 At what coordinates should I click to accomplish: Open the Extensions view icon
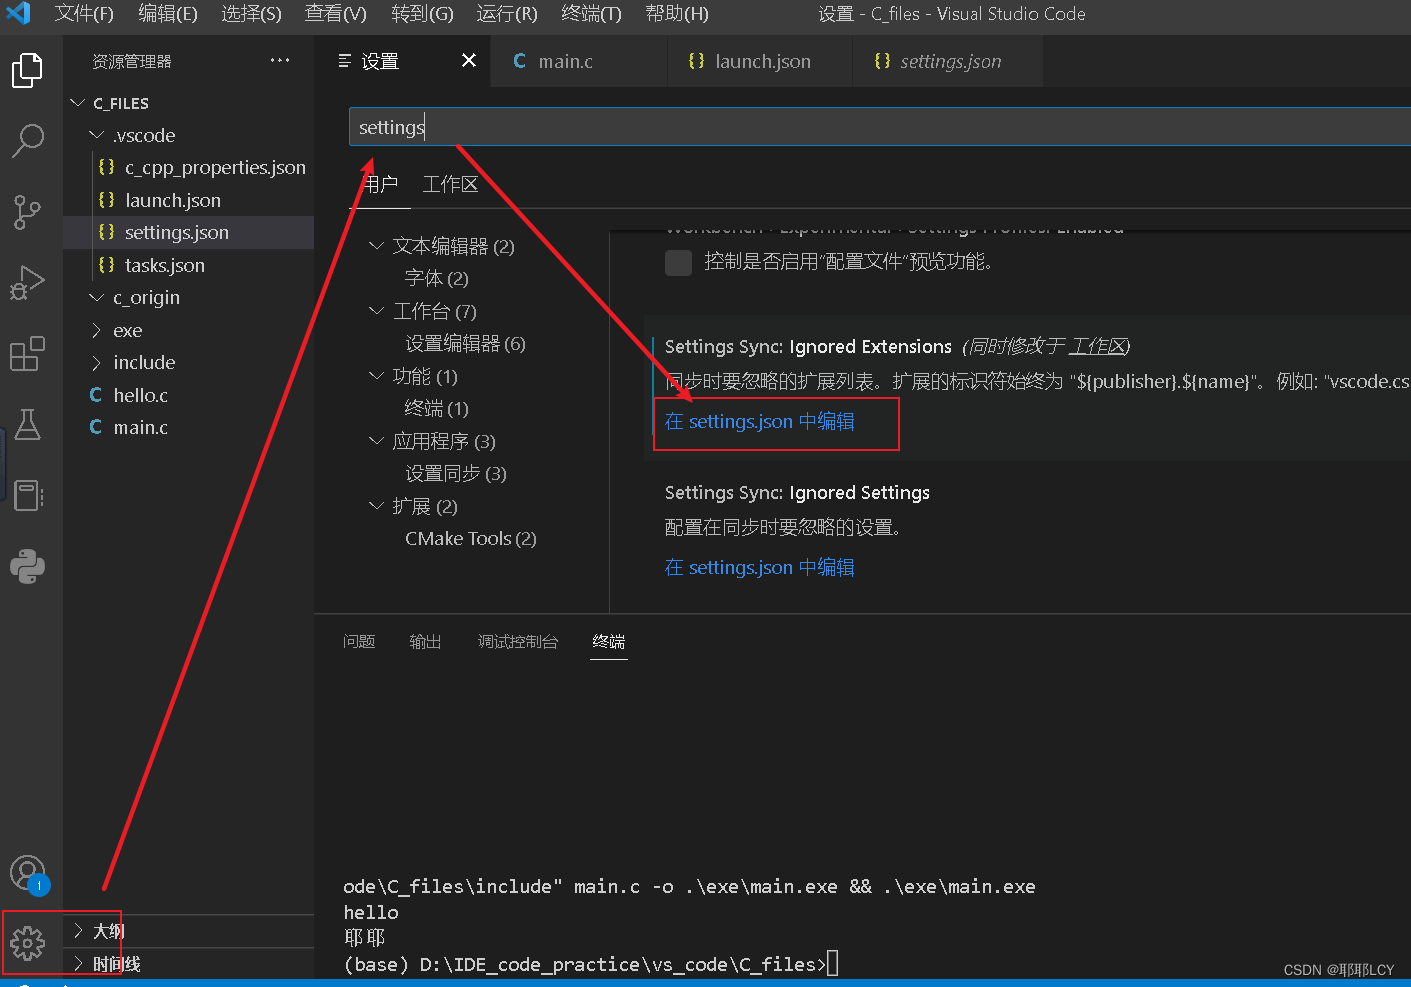tap(27, 354)
